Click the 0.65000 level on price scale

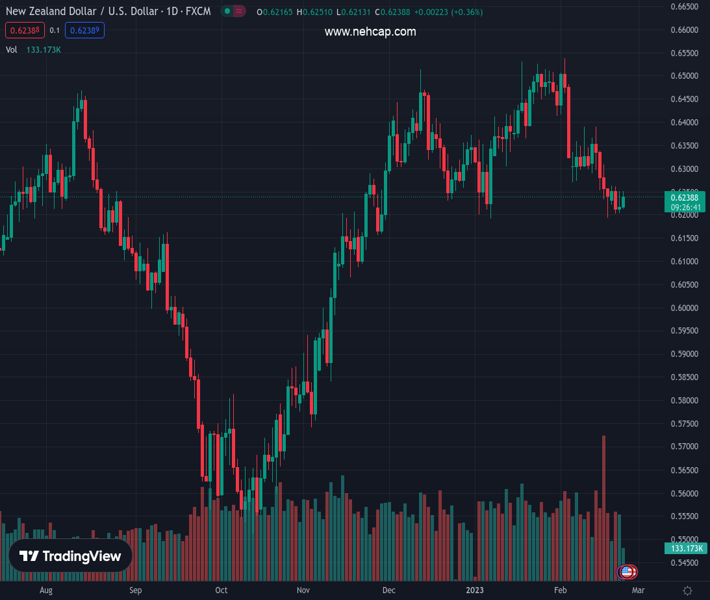tap(685, 76)
